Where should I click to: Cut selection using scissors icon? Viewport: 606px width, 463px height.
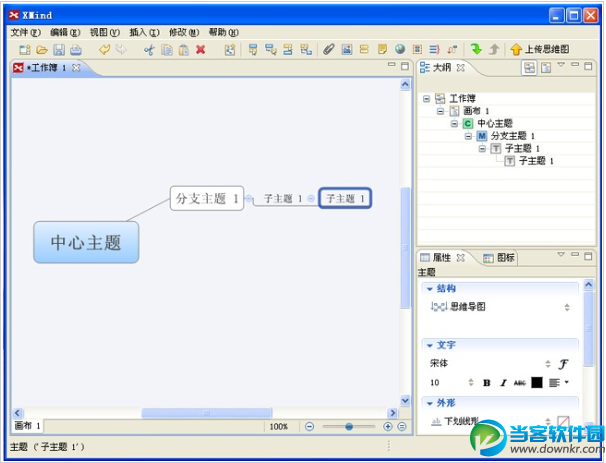click(x=149, y=50)
